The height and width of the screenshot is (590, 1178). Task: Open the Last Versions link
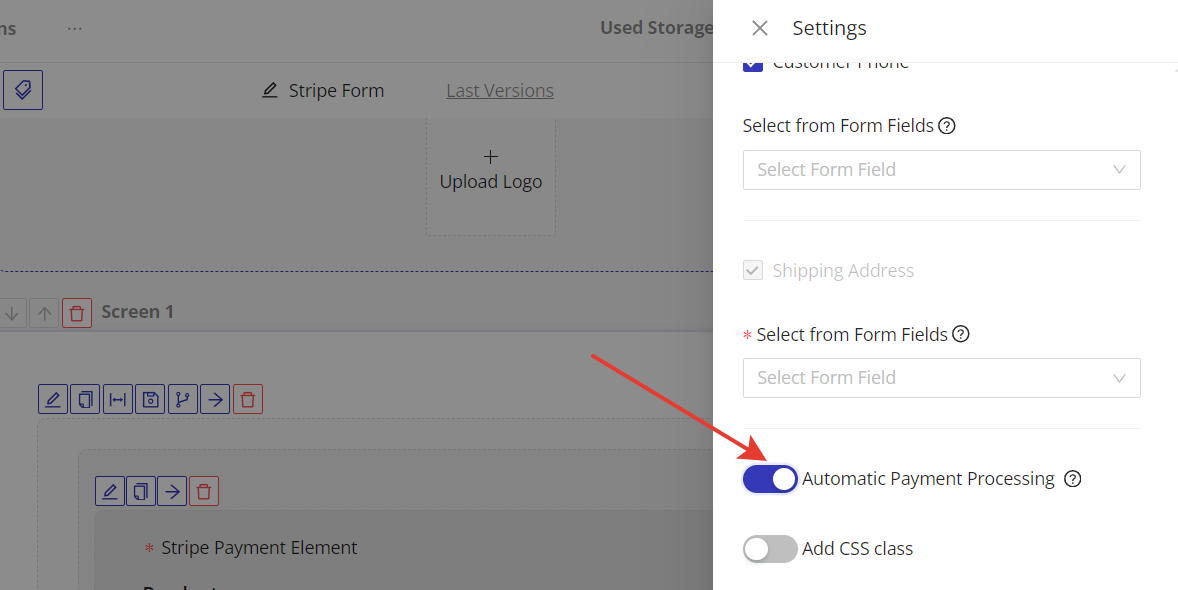click(x=500, y=91)
